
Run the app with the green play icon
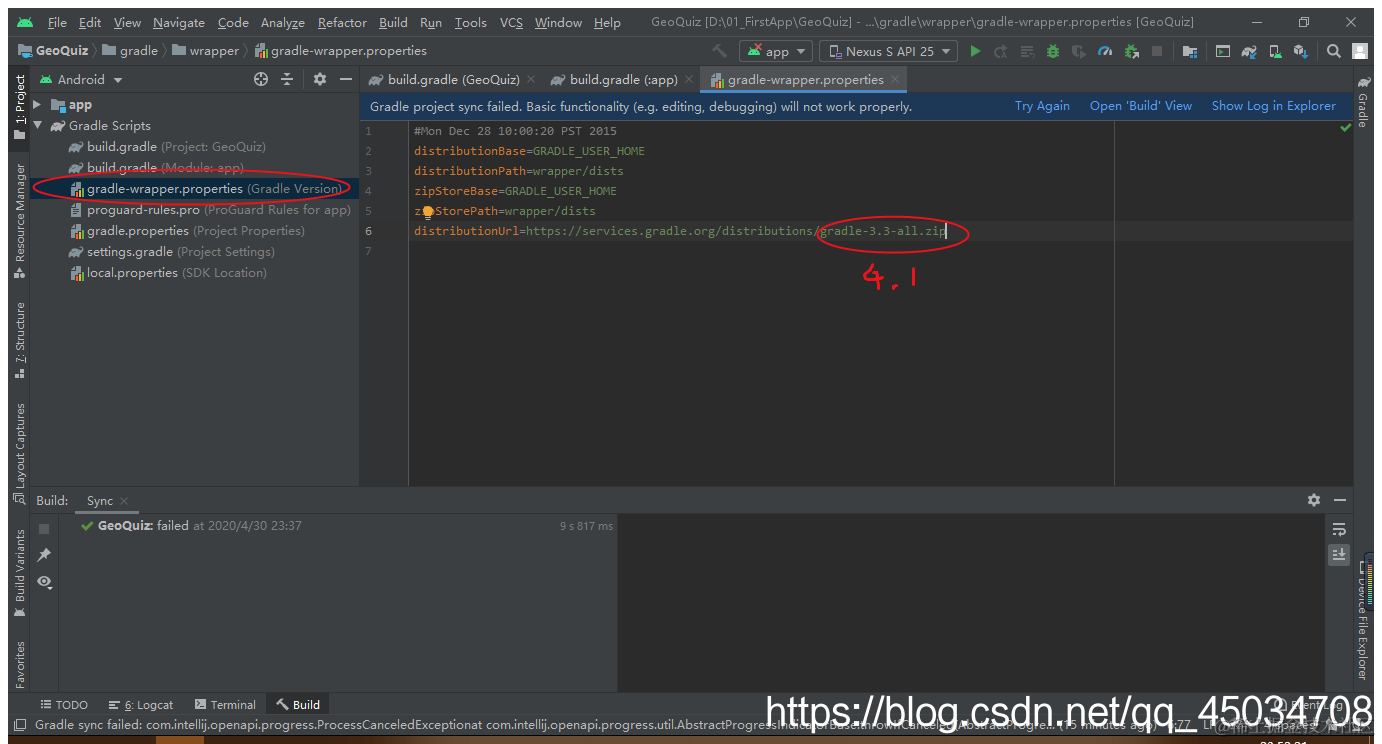pos(976,51)
